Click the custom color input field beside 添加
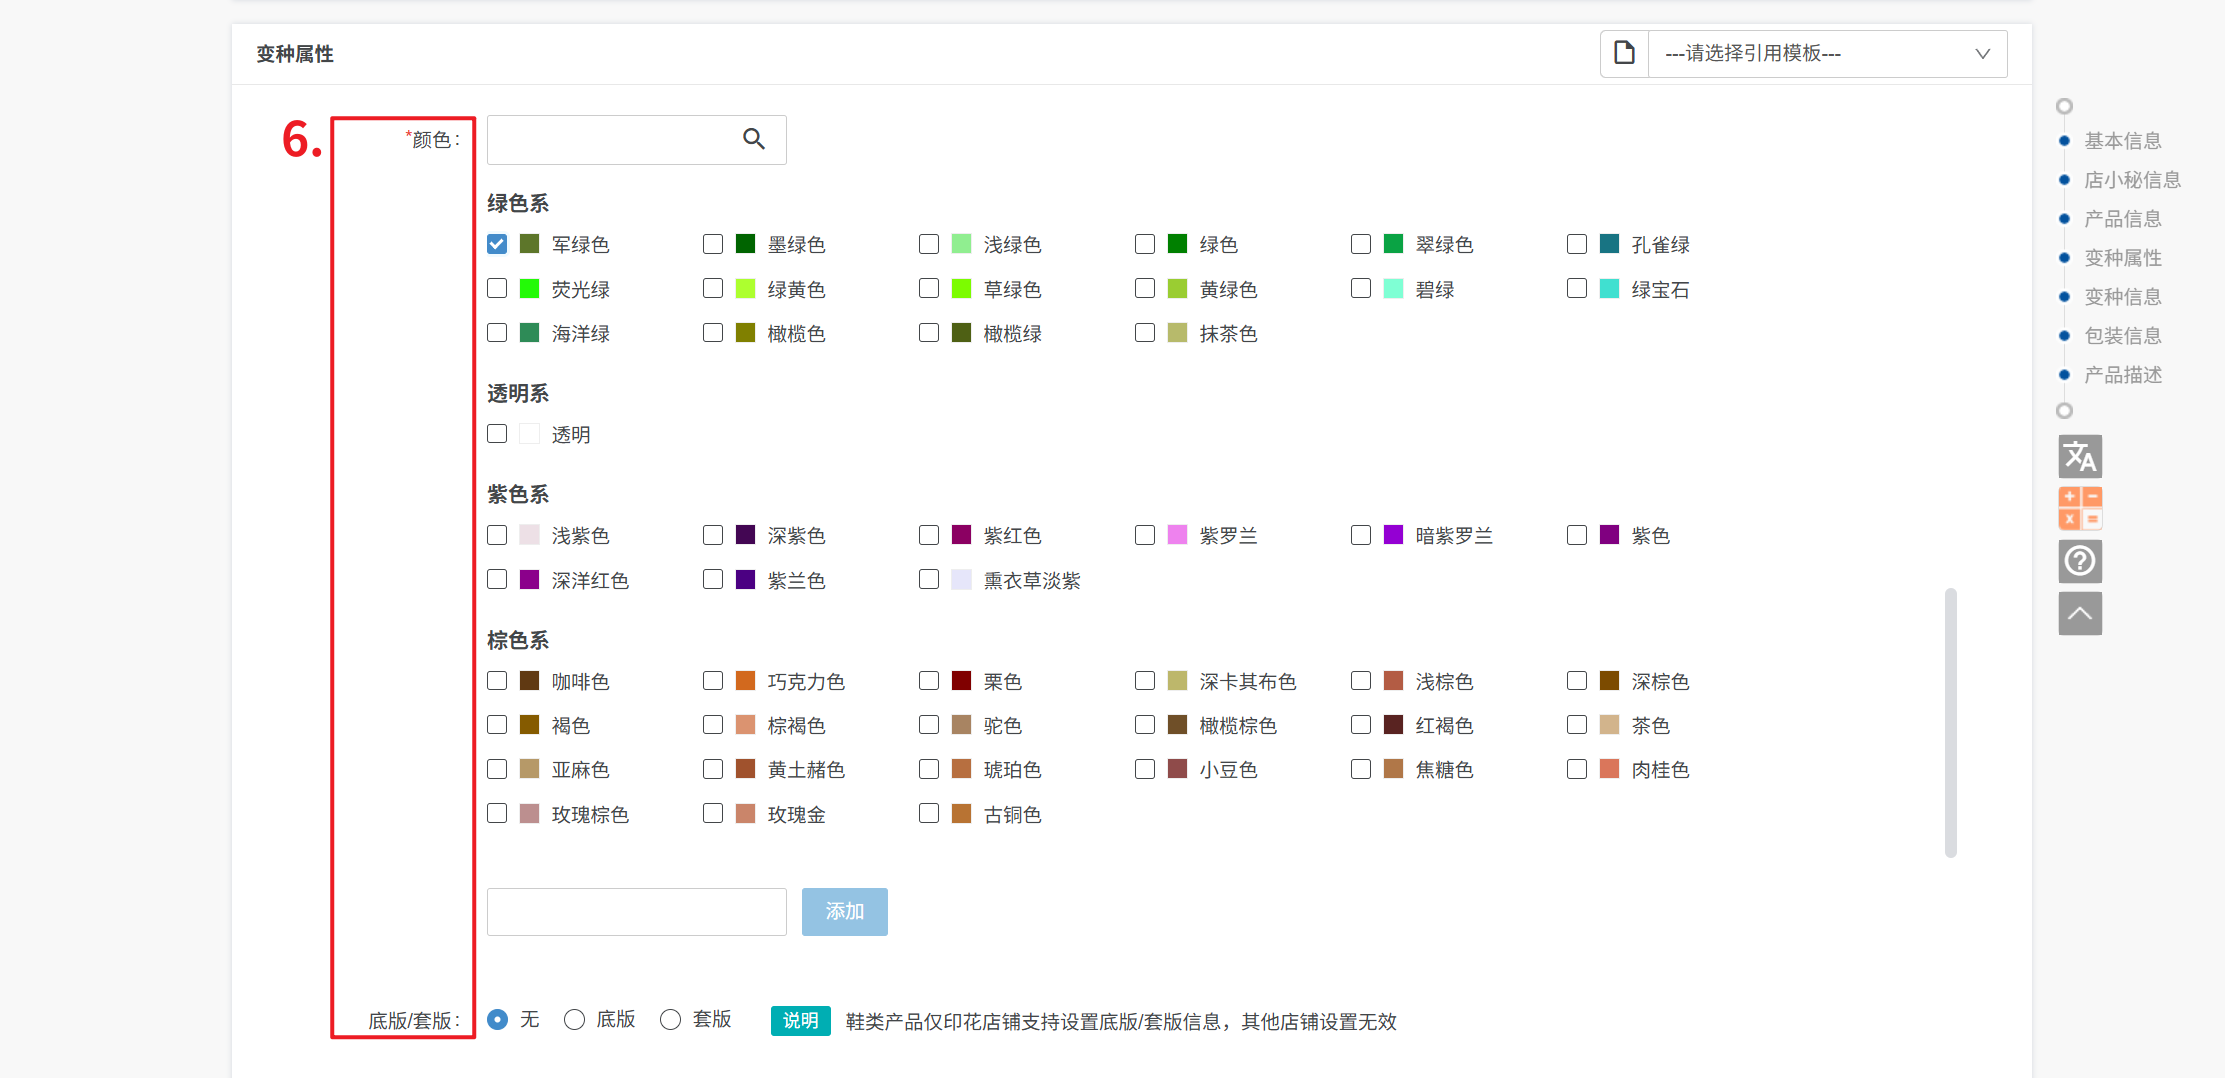Viewport: 2225px width, 1078px height. coord(637,911)
